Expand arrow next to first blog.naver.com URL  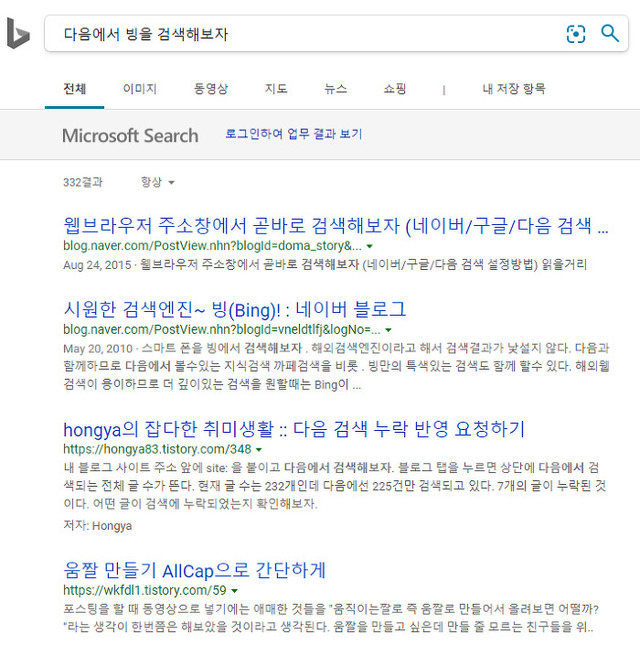(x=370, y=246)
